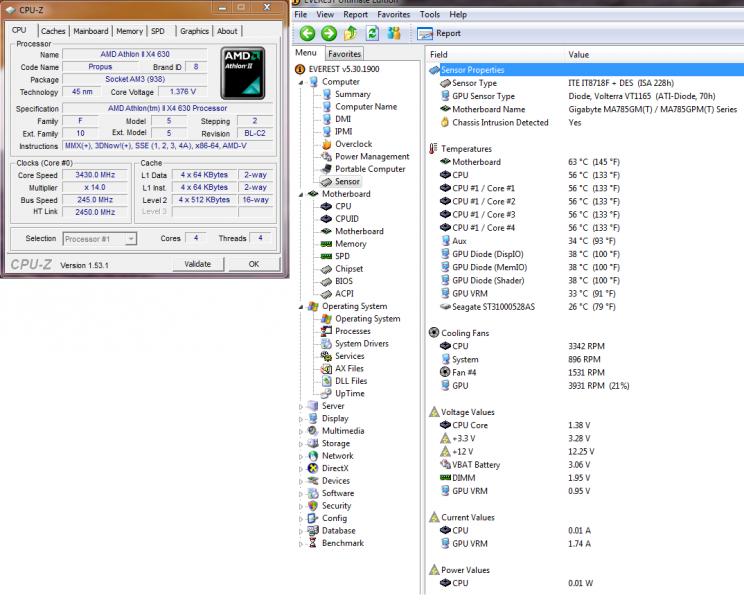Expand the Storage tree node
Image resolution: width=744 pixels, height=600 pixels.
click(x=301, y=444)
